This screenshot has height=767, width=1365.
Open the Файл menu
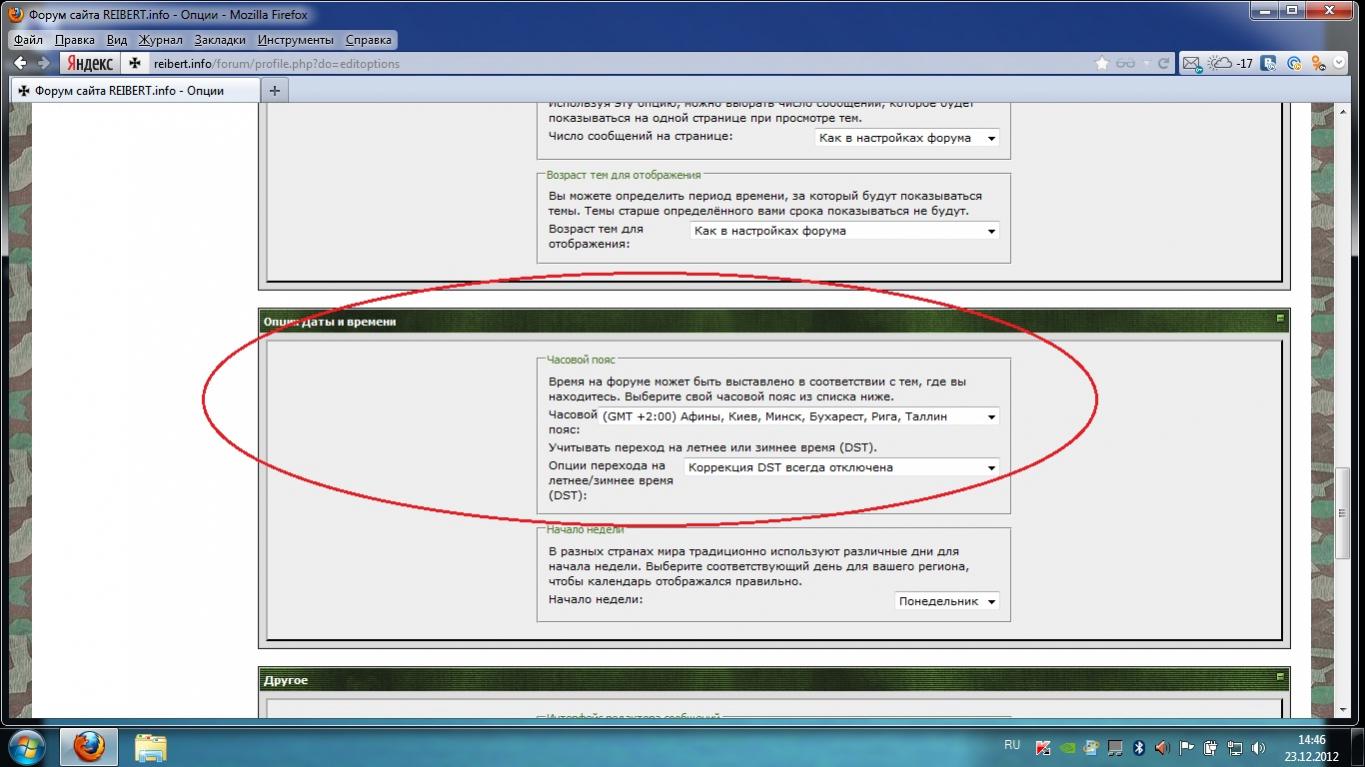click(x=28, y=40)
